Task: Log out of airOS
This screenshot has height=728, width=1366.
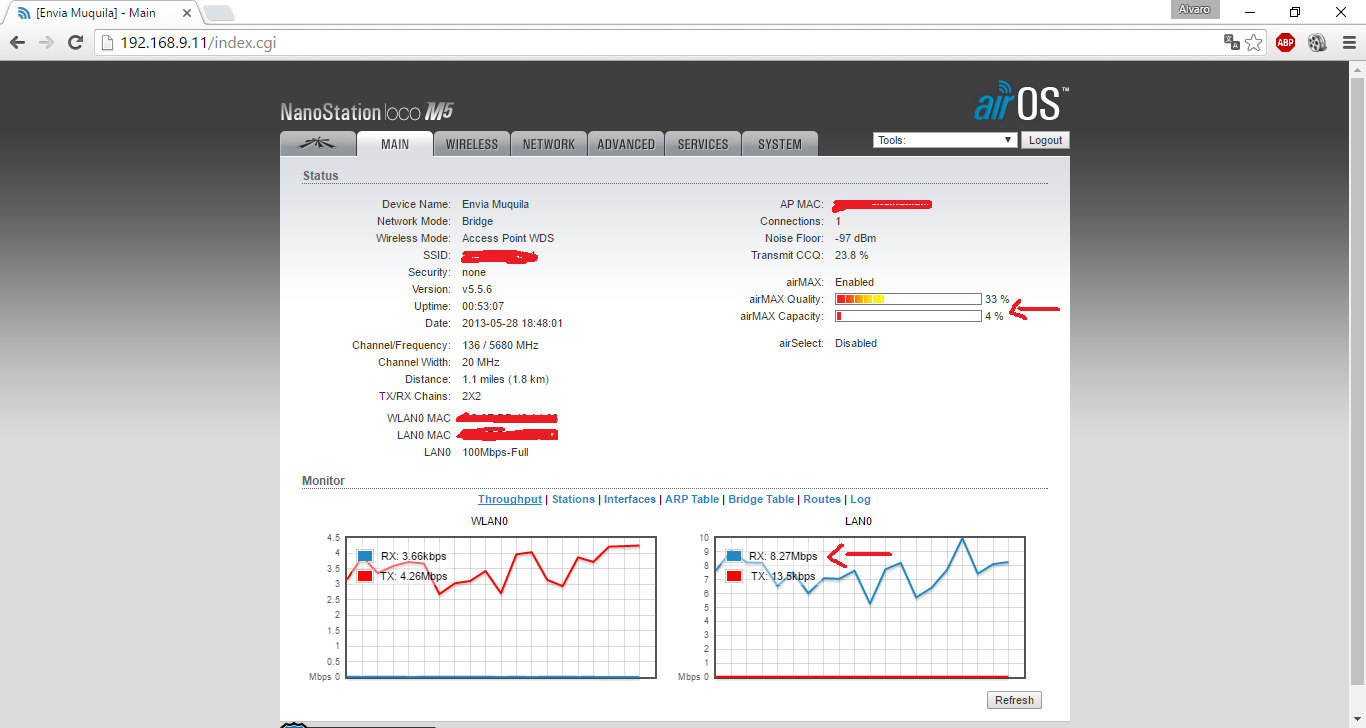Action: point(1045,140)
